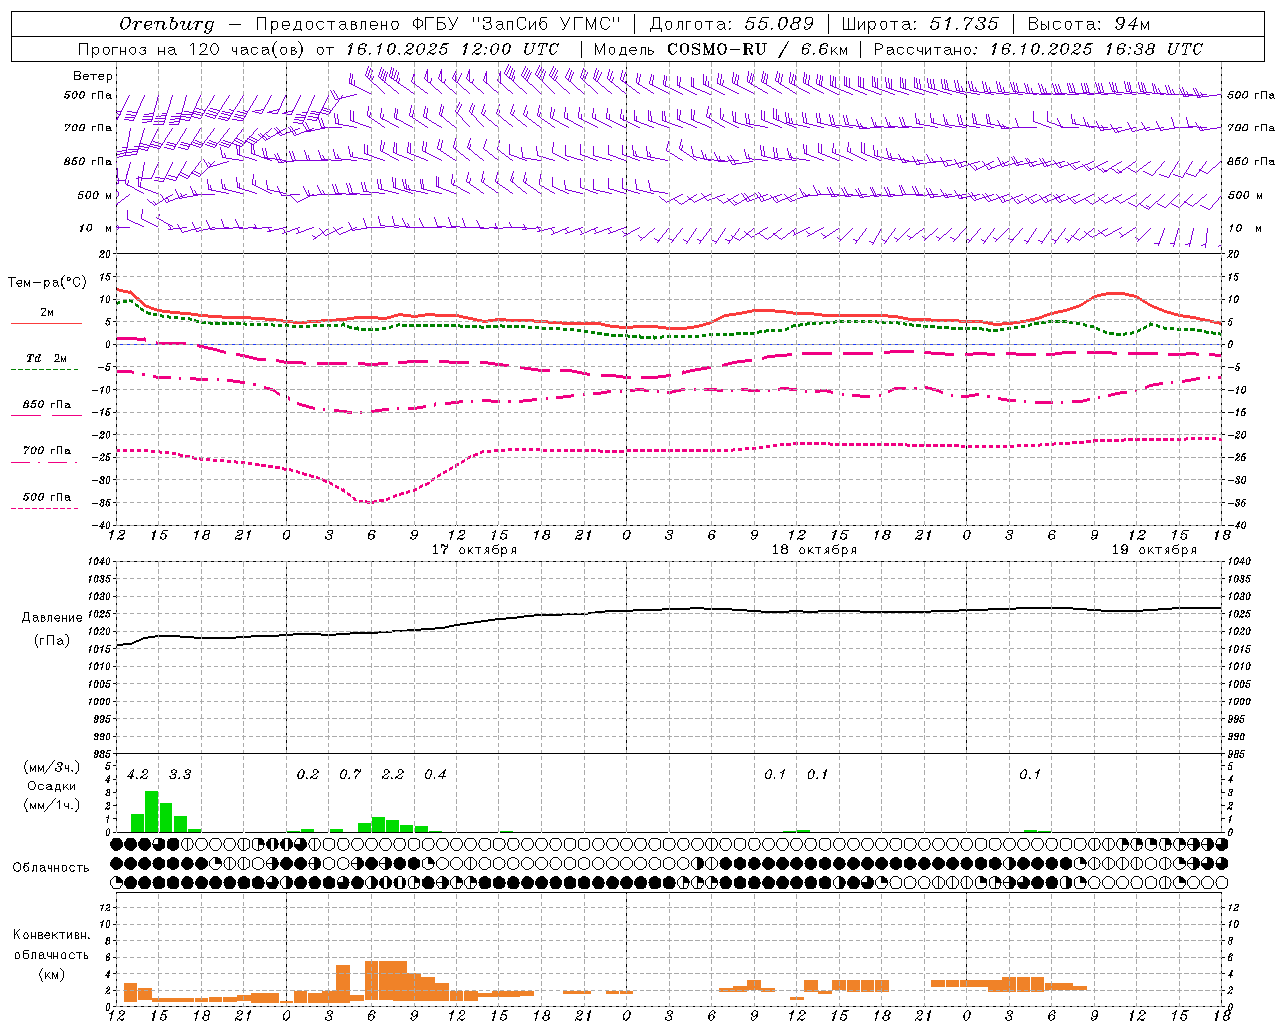1280x1024 pixels.
Task: Click the '18 октября' date label
Action: (x=814, y=550)
